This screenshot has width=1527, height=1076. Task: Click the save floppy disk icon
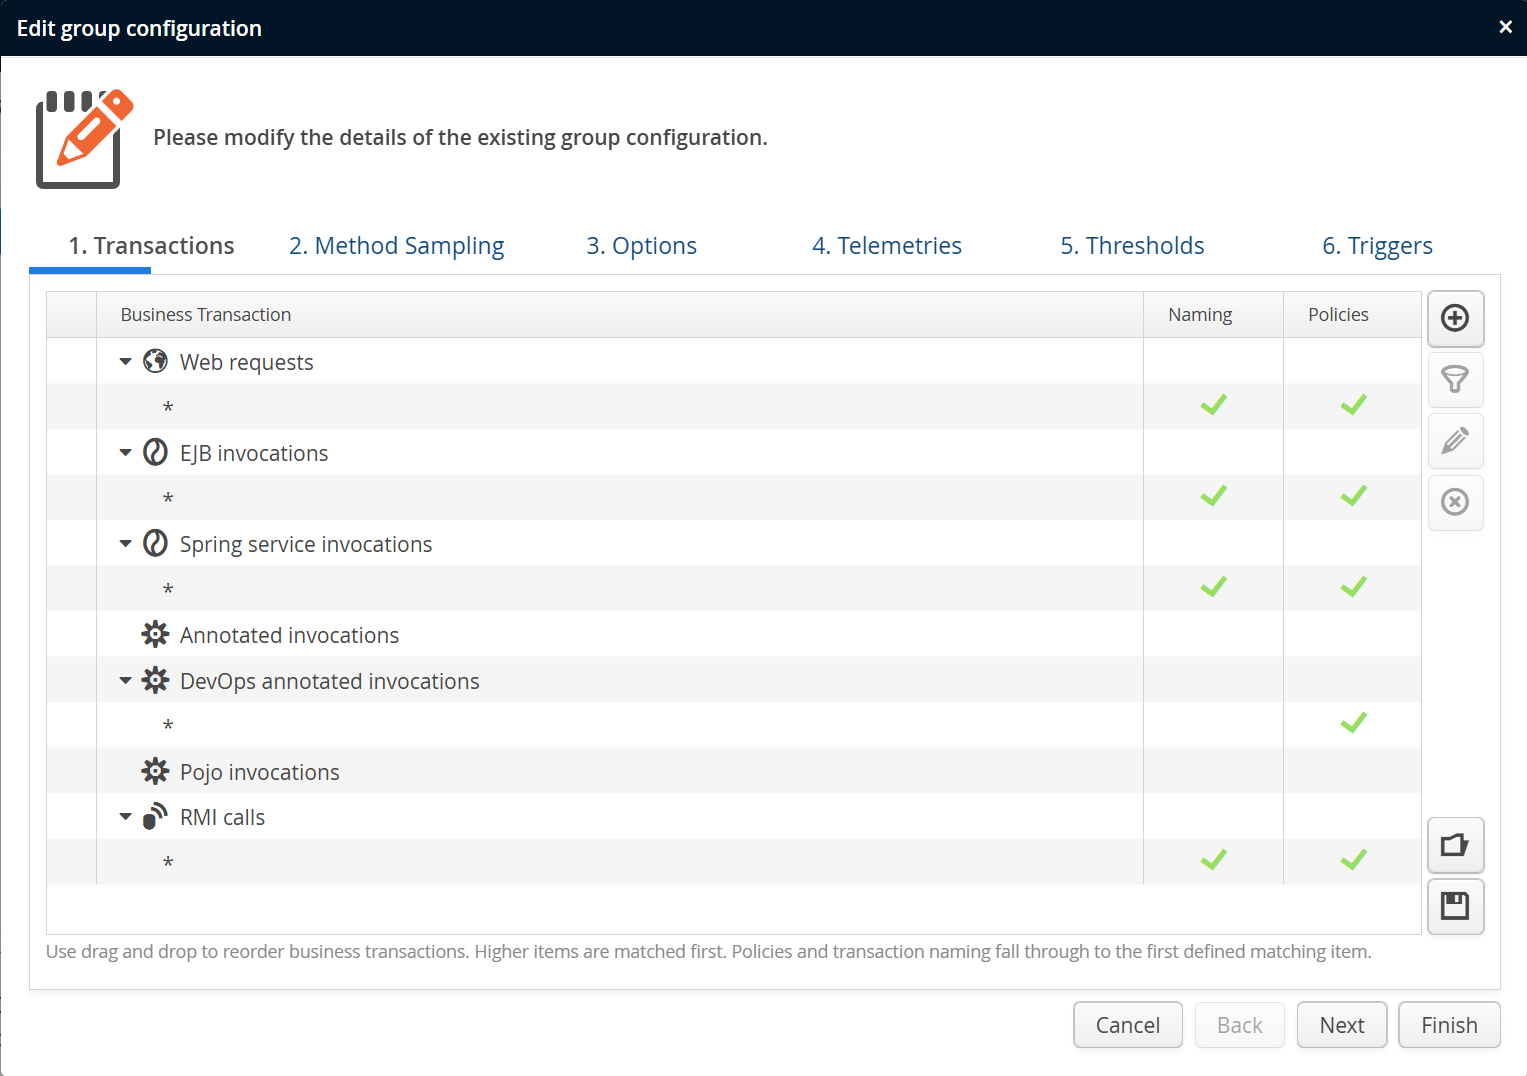1455,907
